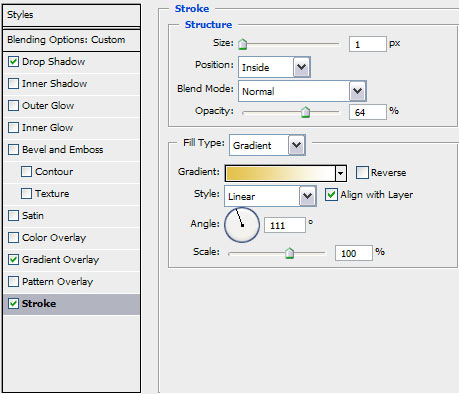
Task: Open the gradient Style dropdown
Action: pyautogui.click(x=270, y=196)
